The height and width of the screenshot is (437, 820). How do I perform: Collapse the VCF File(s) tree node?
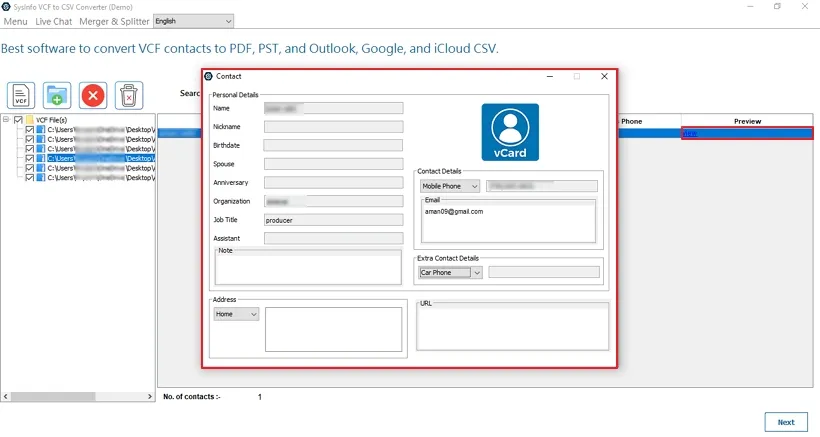pyautogui.click(x=7, y=120)
